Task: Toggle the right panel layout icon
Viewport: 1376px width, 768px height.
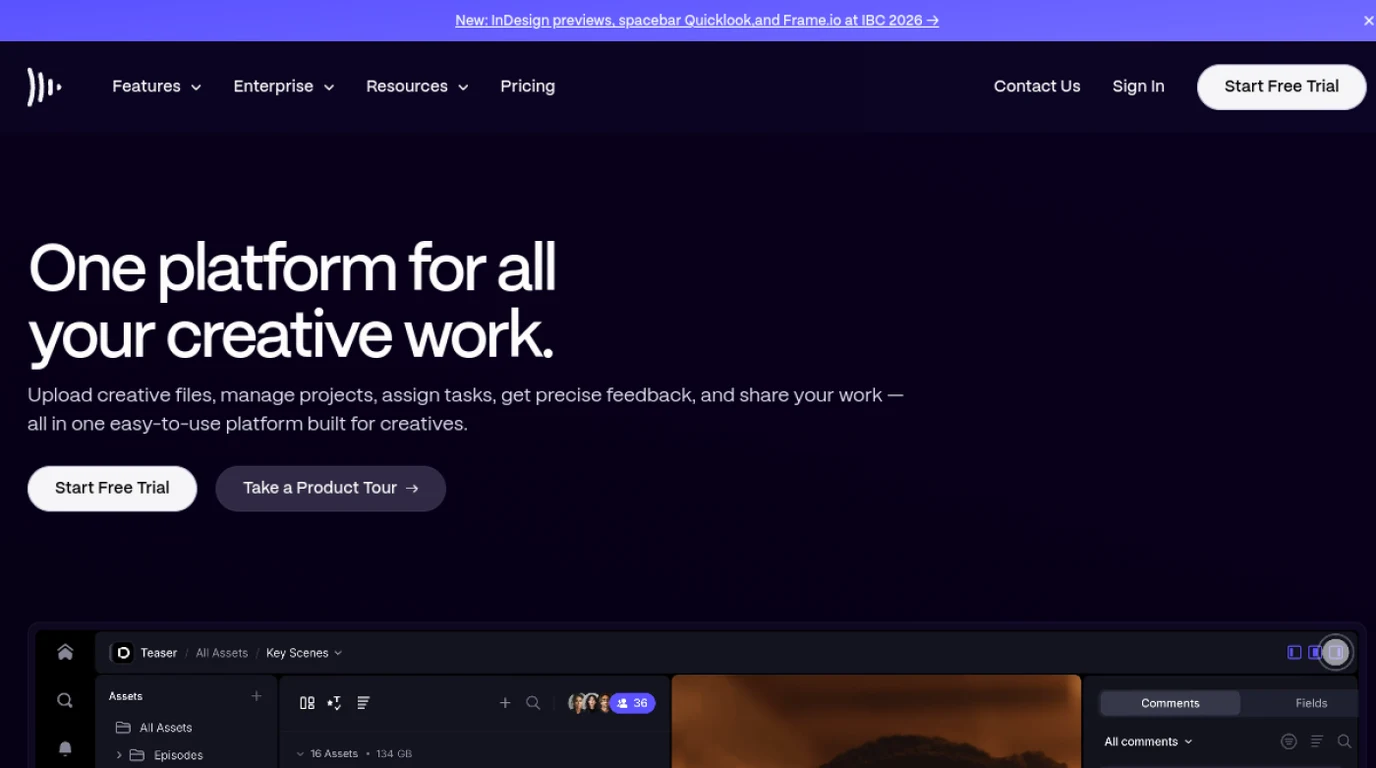Action: 1335,652
